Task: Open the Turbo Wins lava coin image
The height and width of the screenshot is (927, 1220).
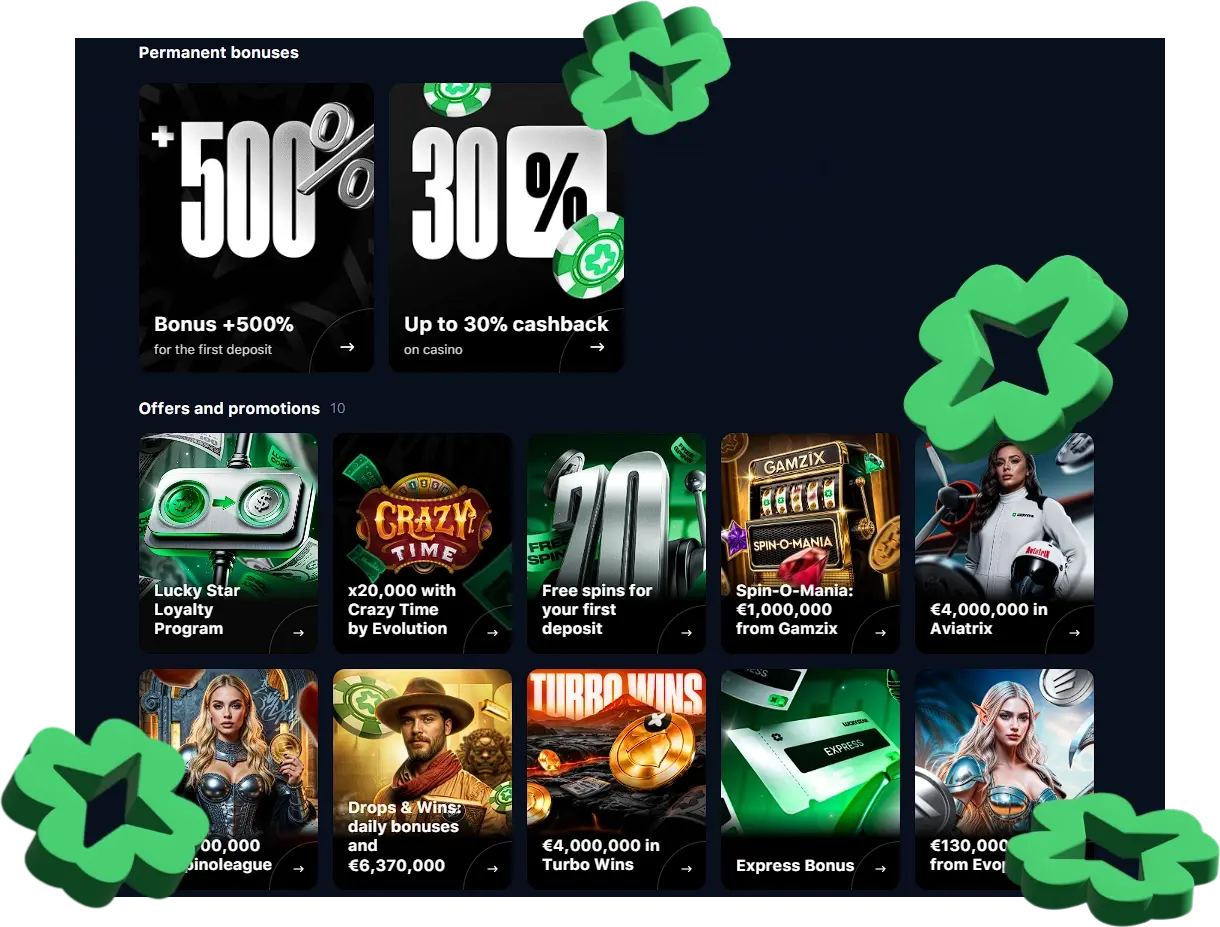Action: pos(616,779)
